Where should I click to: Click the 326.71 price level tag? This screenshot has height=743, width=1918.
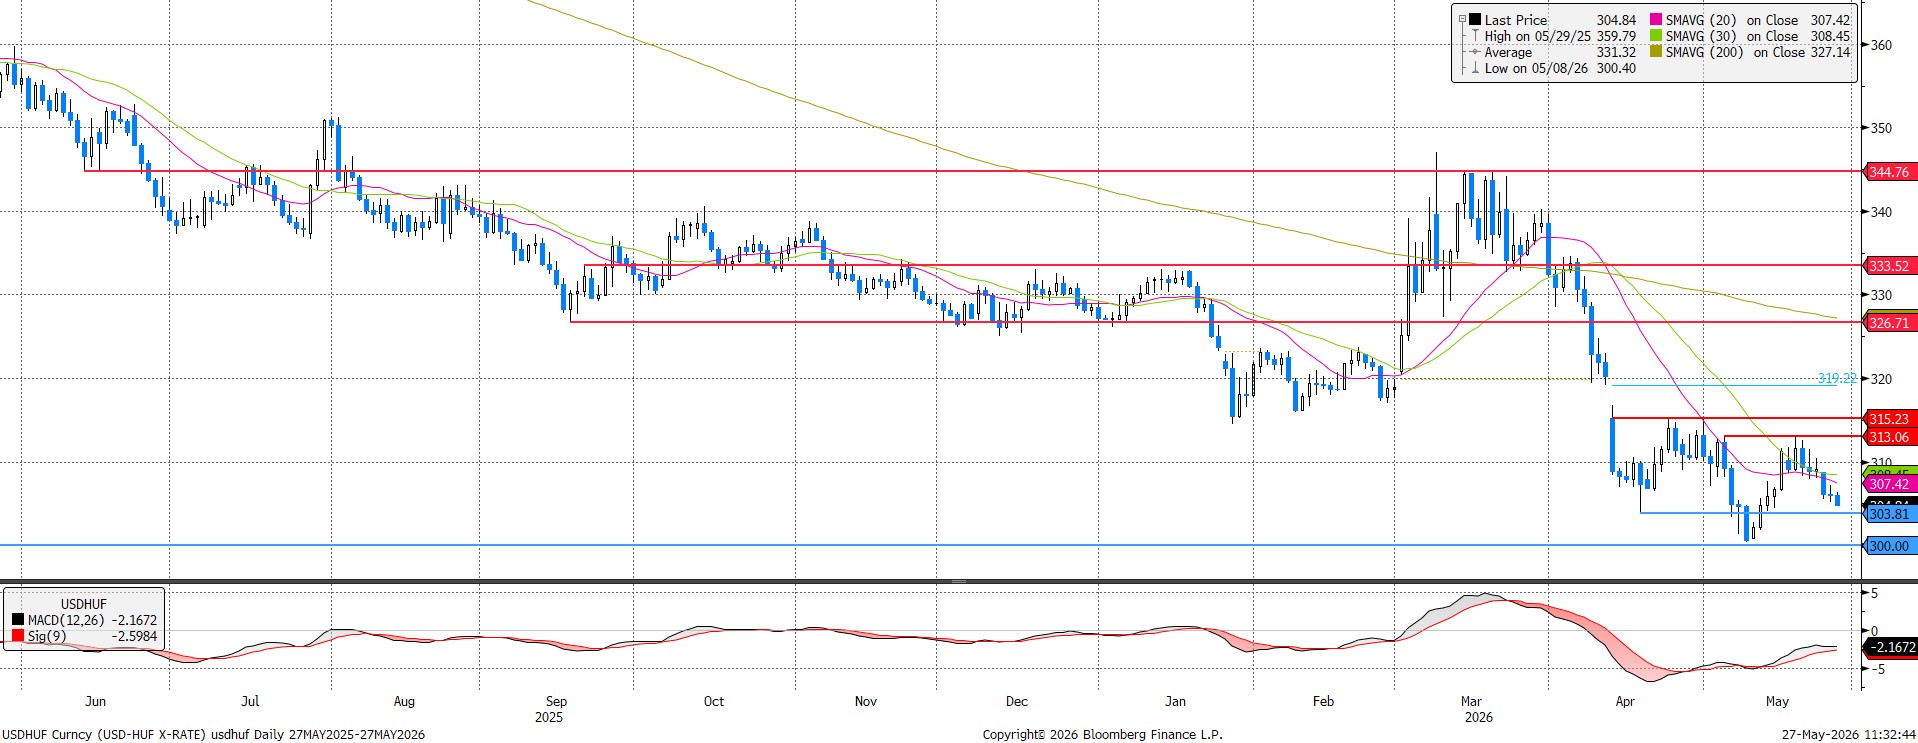click(x=1890, y=322)
